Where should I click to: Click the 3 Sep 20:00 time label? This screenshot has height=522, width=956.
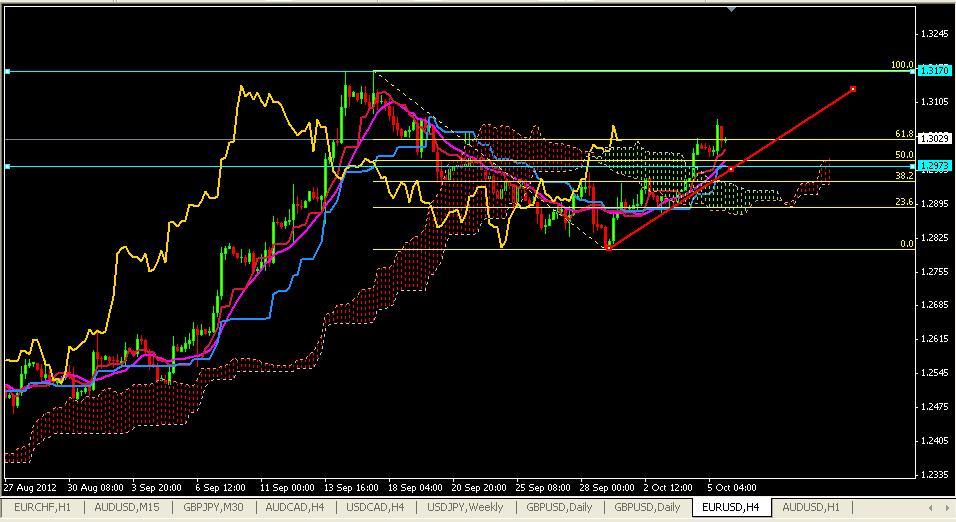157,488
